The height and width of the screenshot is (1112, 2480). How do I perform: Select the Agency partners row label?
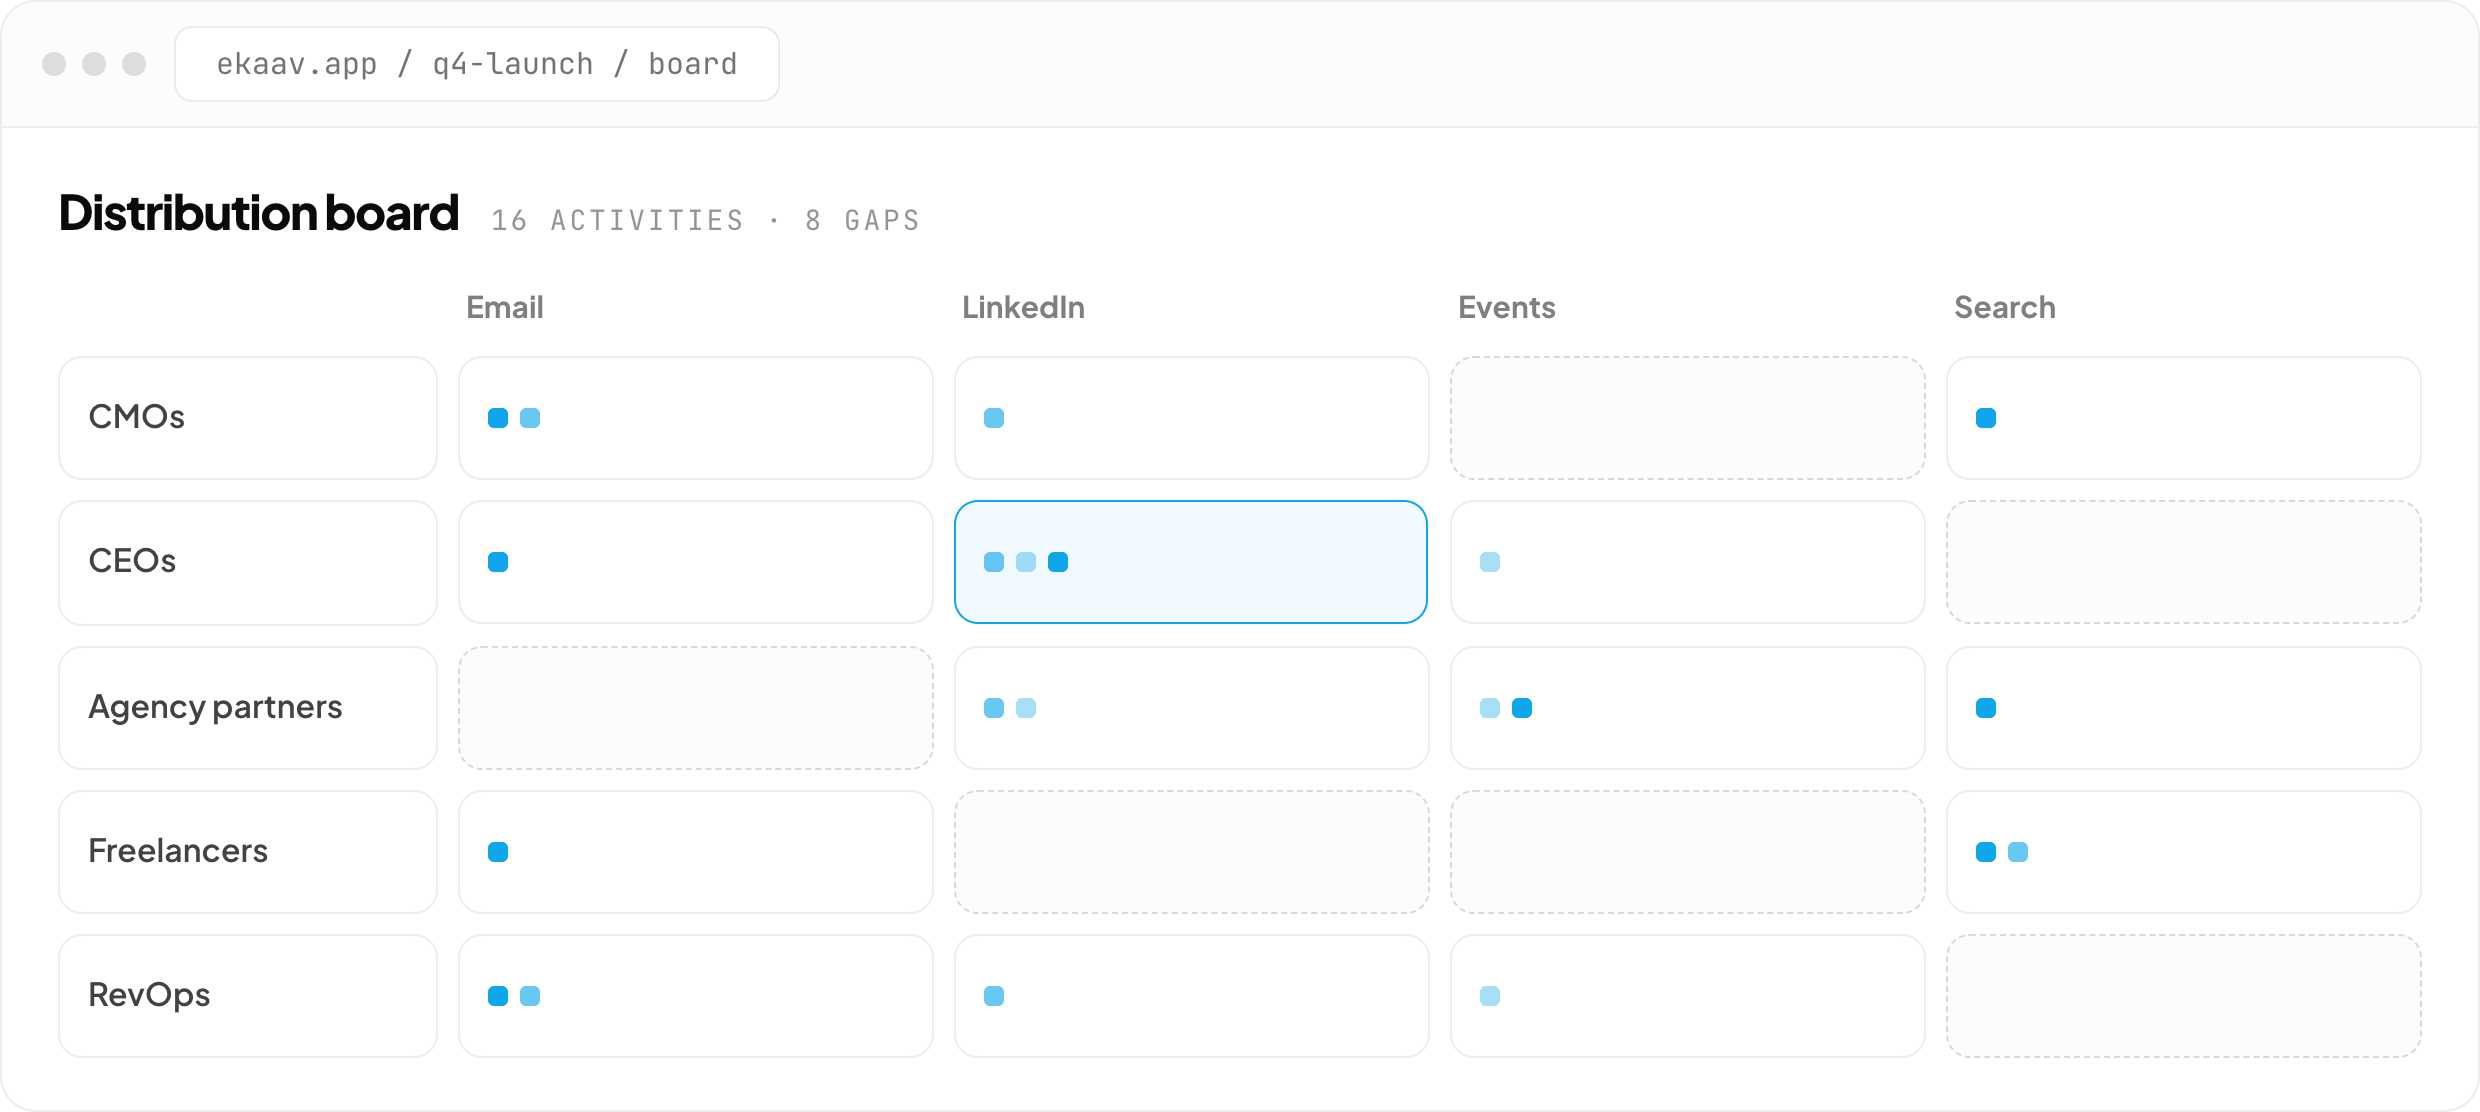[248, 708]
